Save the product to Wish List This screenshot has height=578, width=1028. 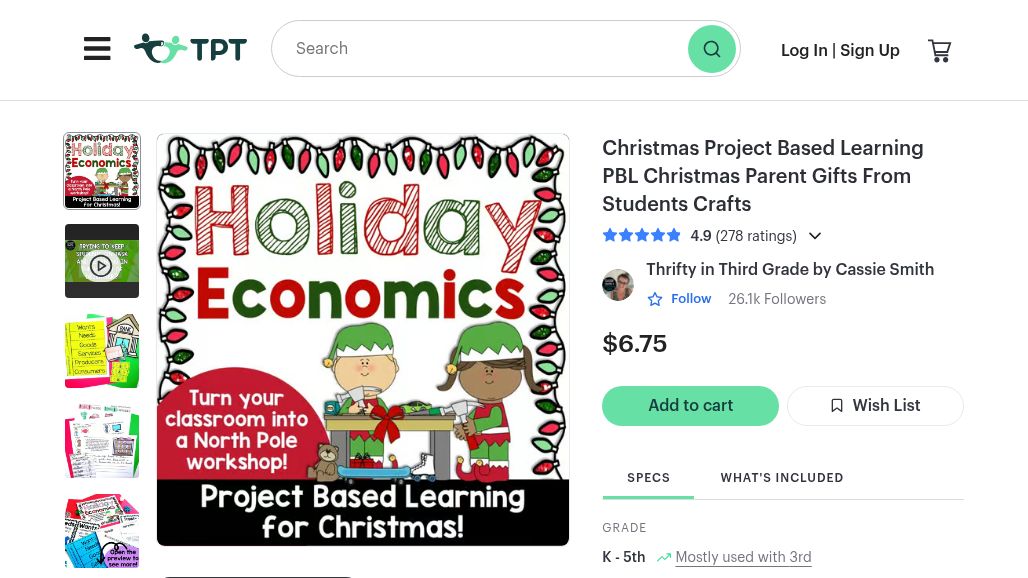coord(875,405)
